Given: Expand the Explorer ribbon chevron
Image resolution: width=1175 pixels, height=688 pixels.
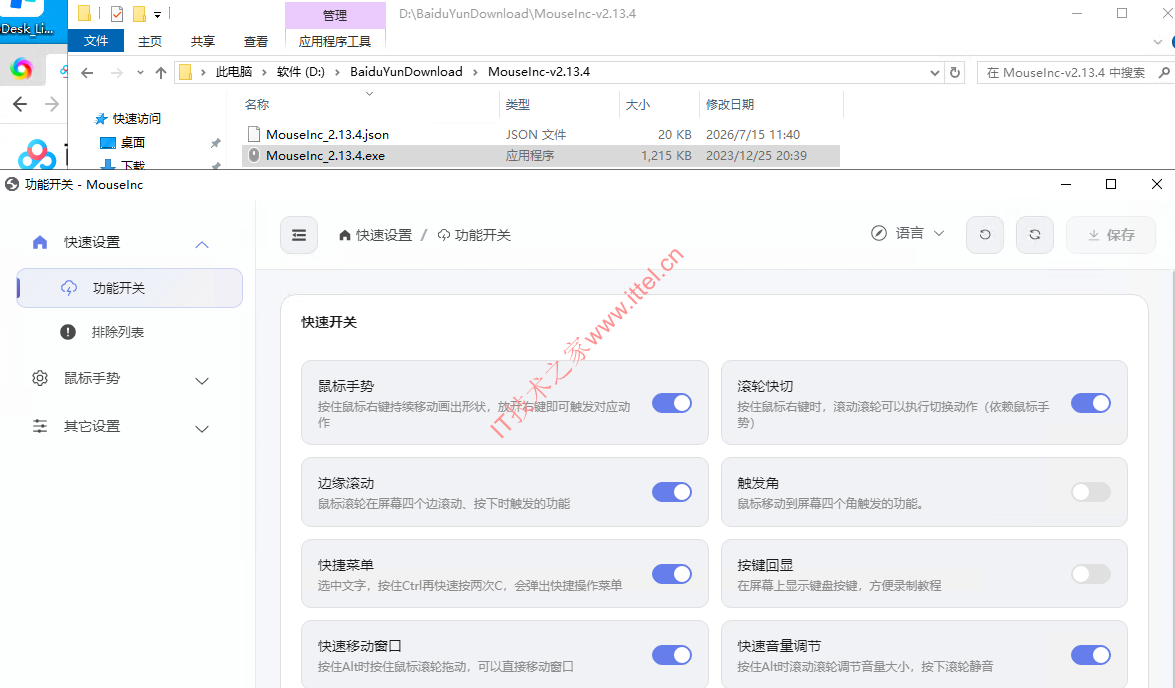Looking at the screenshot, I should 1158,41.
